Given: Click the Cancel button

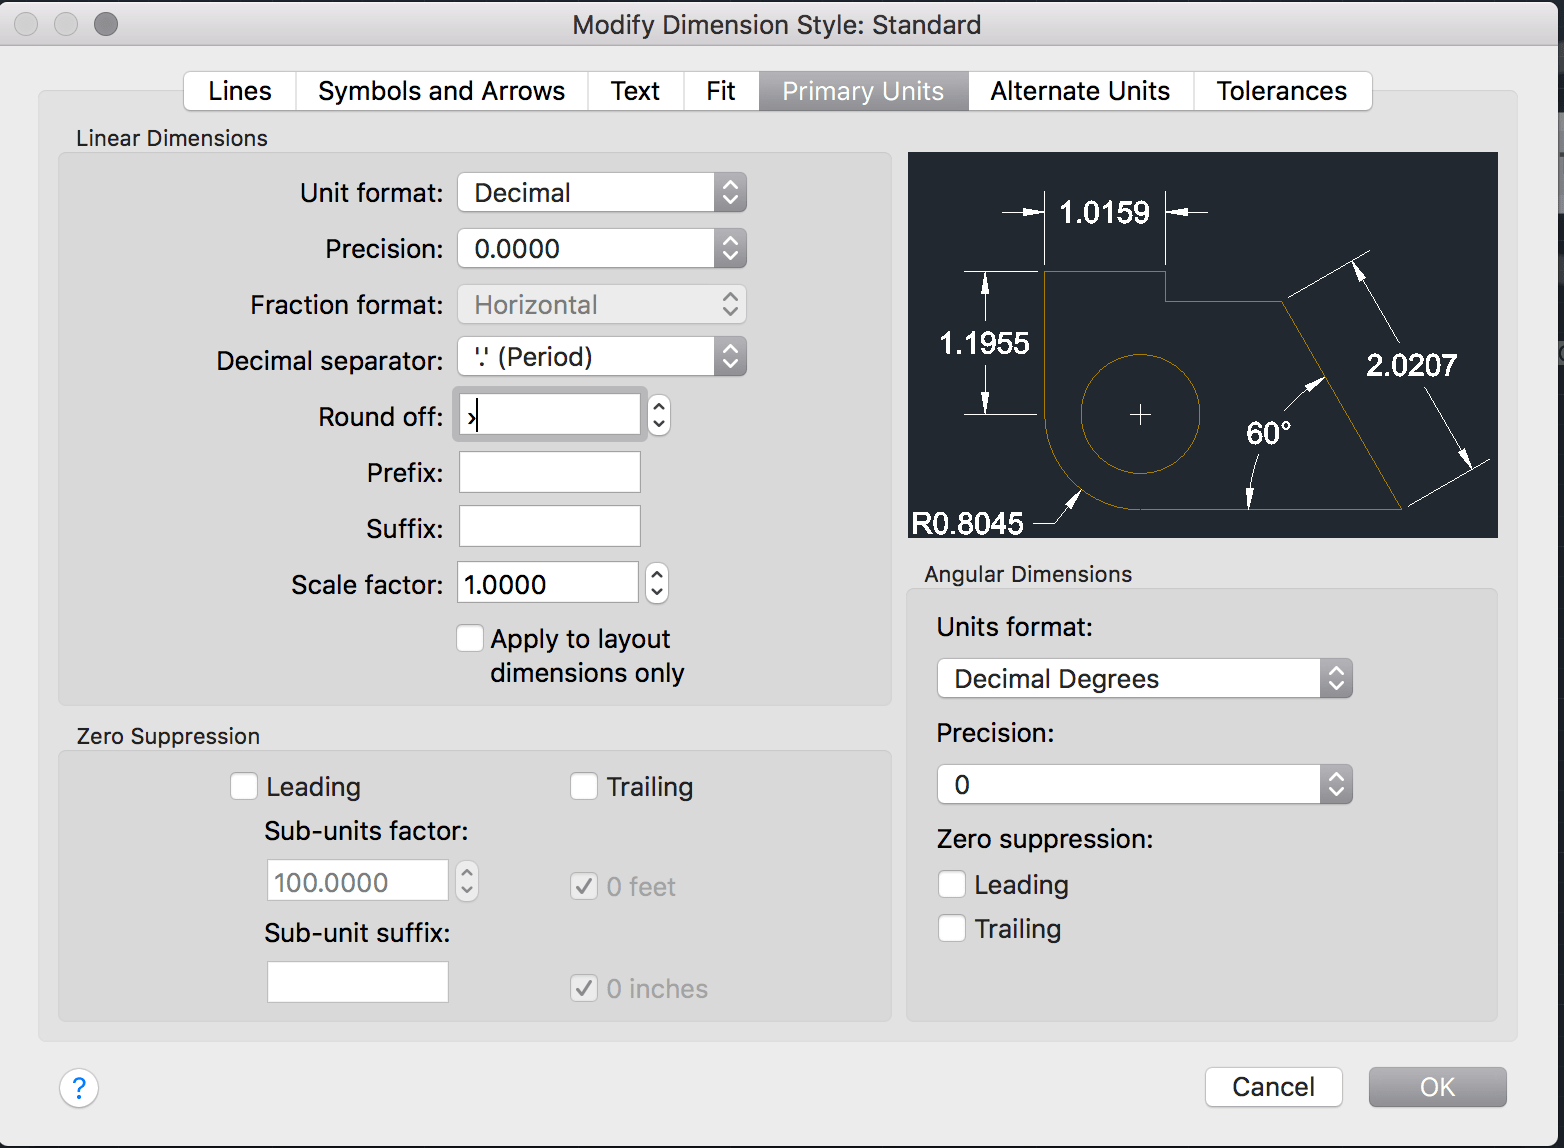Looking at the screenshot, I should coord(1273,1087).
